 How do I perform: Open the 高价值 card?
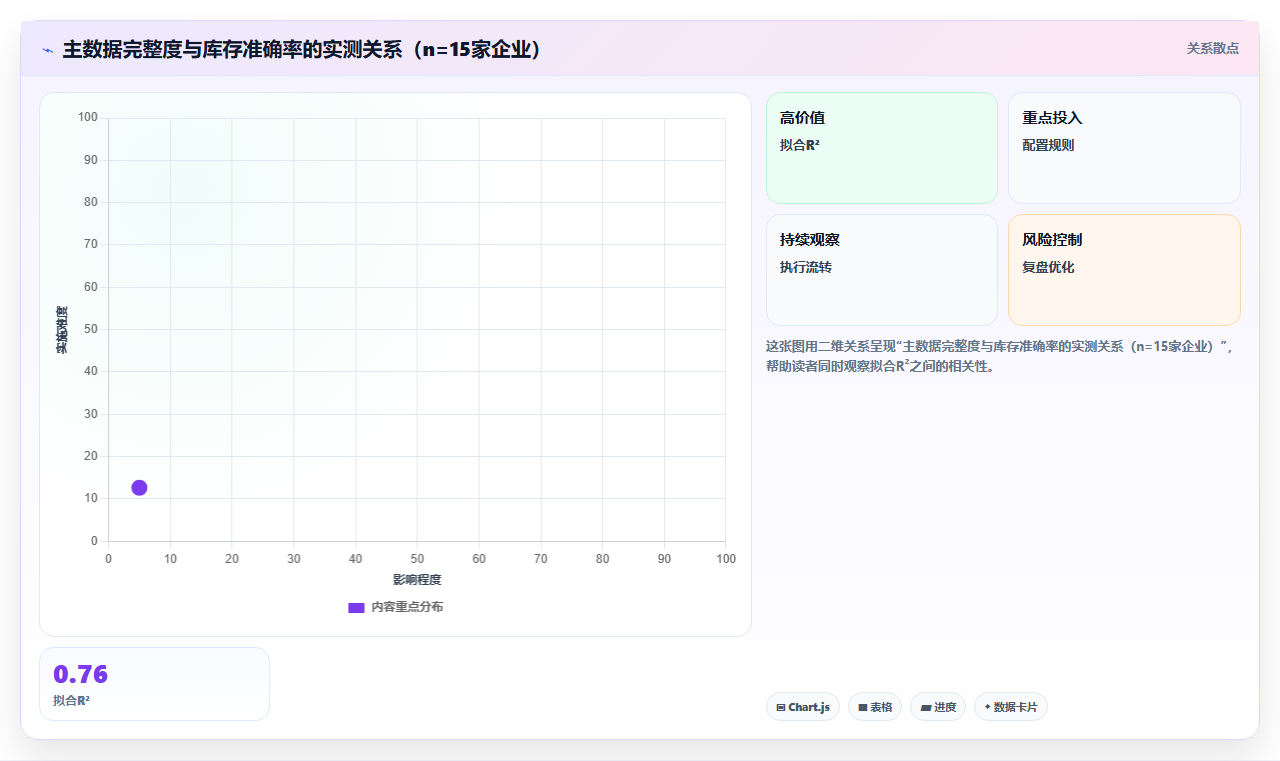[x=882, y=148]
